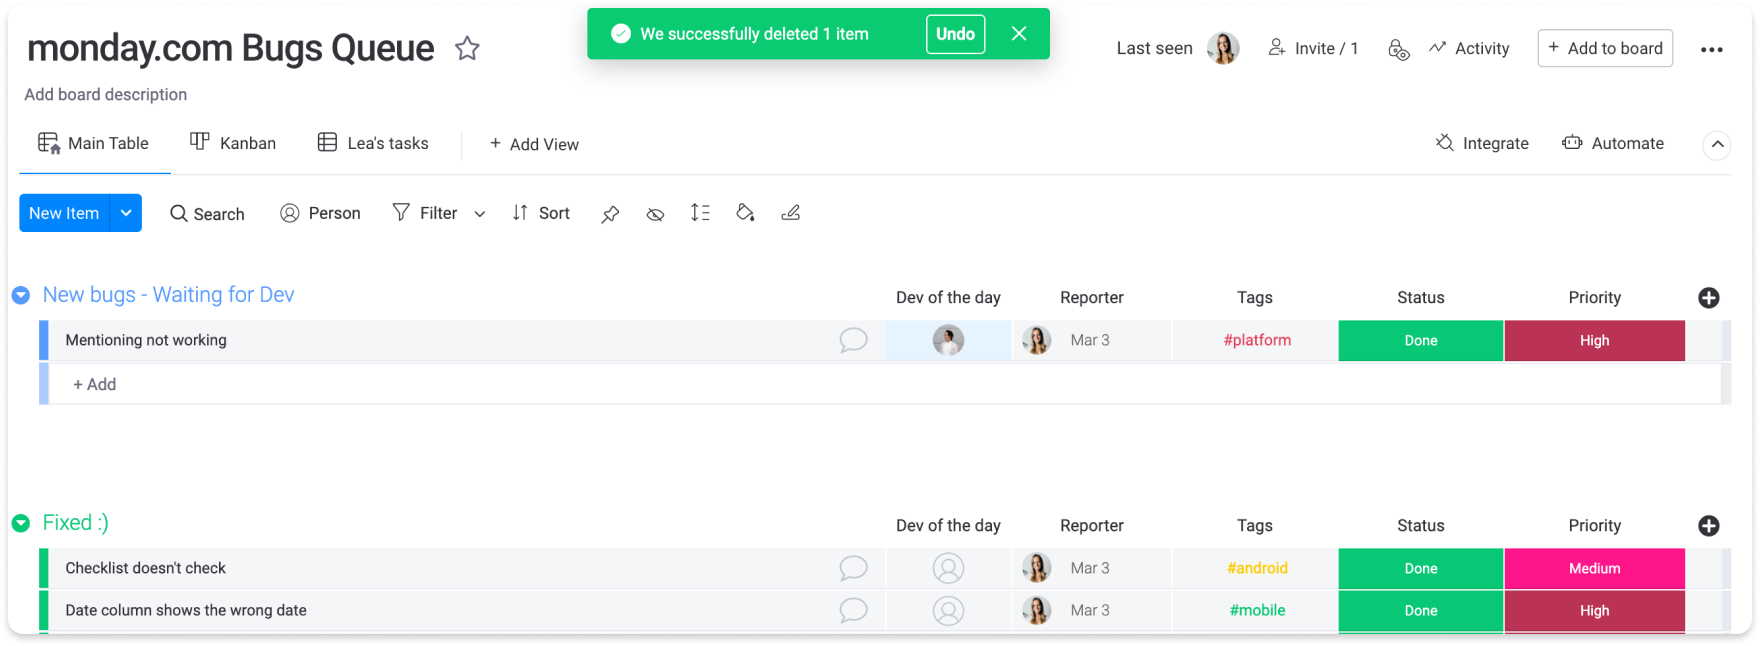Assign Dev of the day for Checklist doesn't check
Image resolution: width=1760 pixels, height=646 pixels.
coord(948,568)
